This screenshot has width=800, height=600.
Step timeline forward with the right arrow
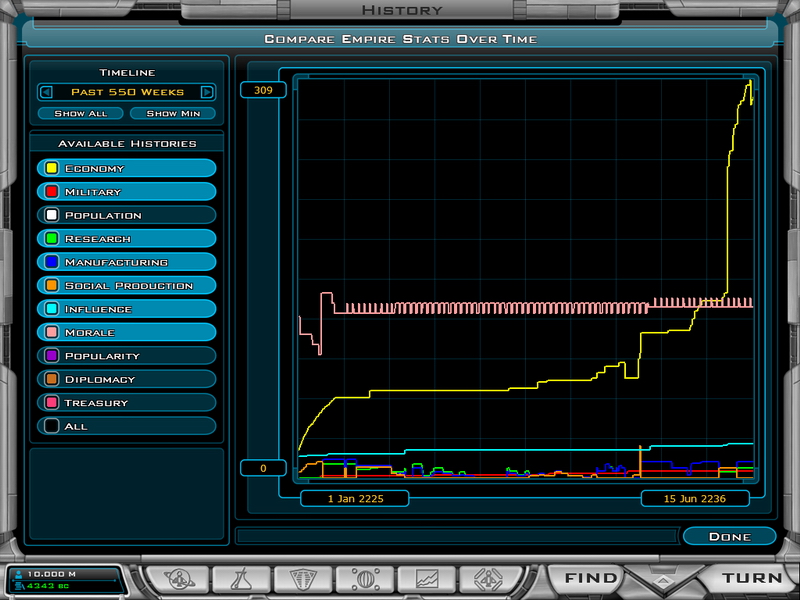(x=207, y=92)
